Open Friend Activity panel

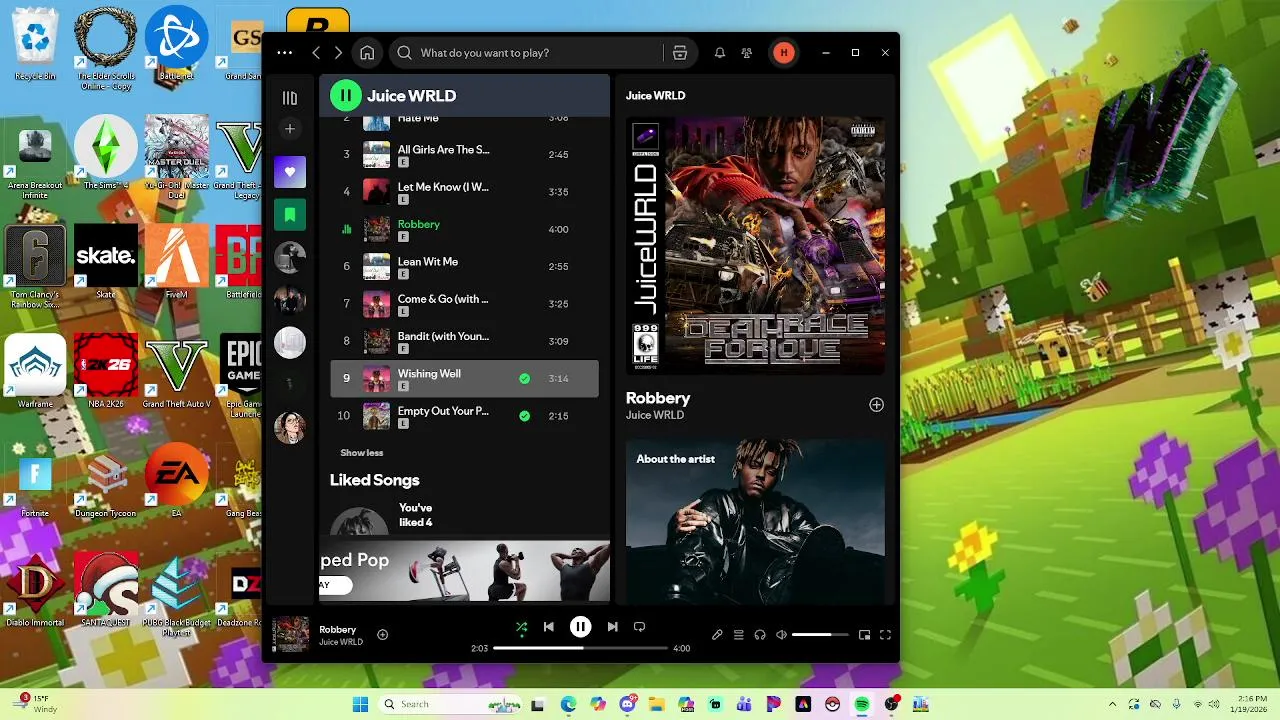click(x=746, y=53)
